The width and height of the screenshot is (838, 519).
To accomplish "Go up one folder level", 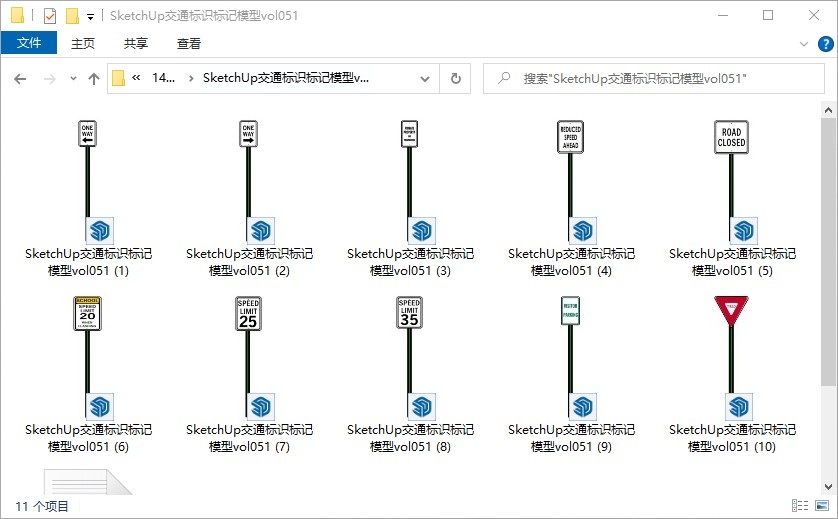I will (x=94, y=79).
